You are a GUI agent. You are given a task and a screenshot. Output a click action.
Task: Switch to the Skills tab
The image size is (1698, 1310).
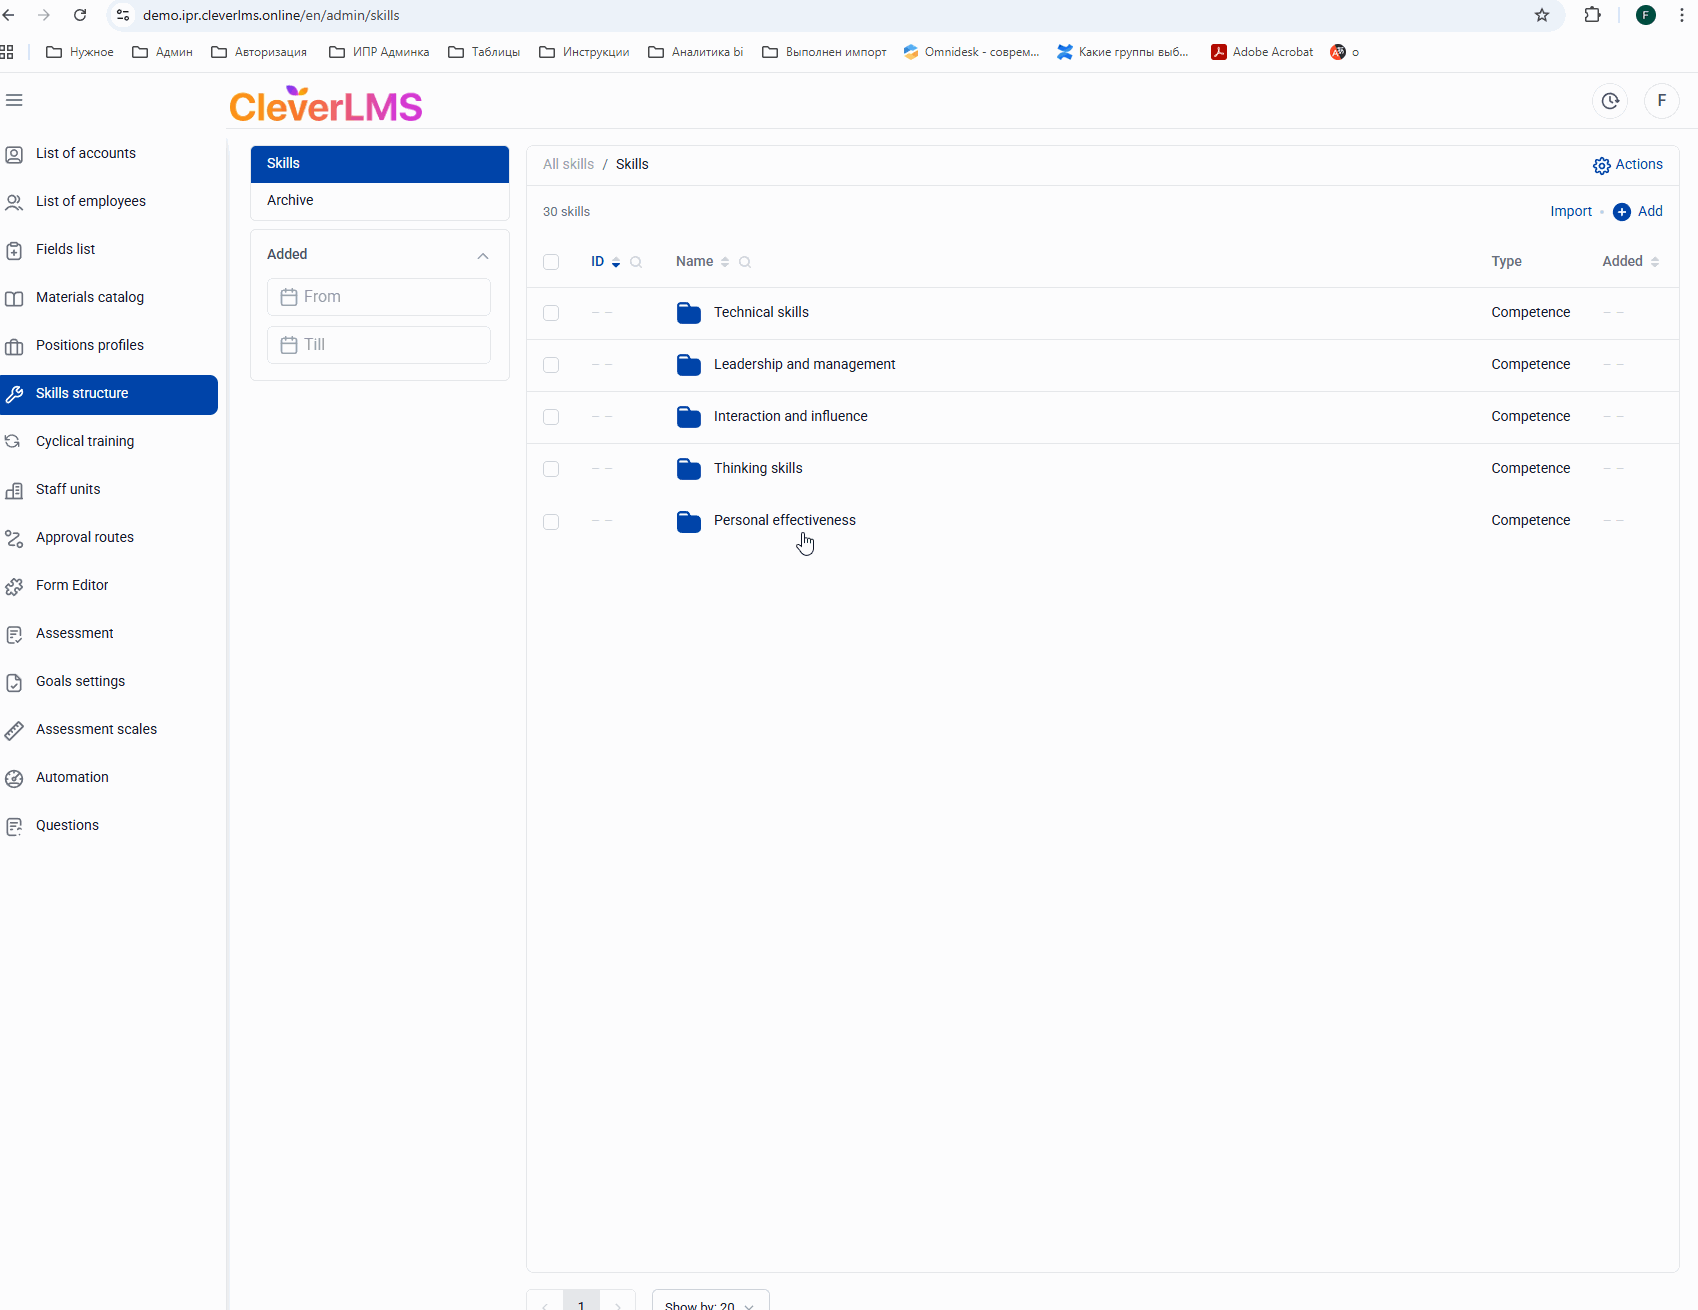click(x=380, y=164)
